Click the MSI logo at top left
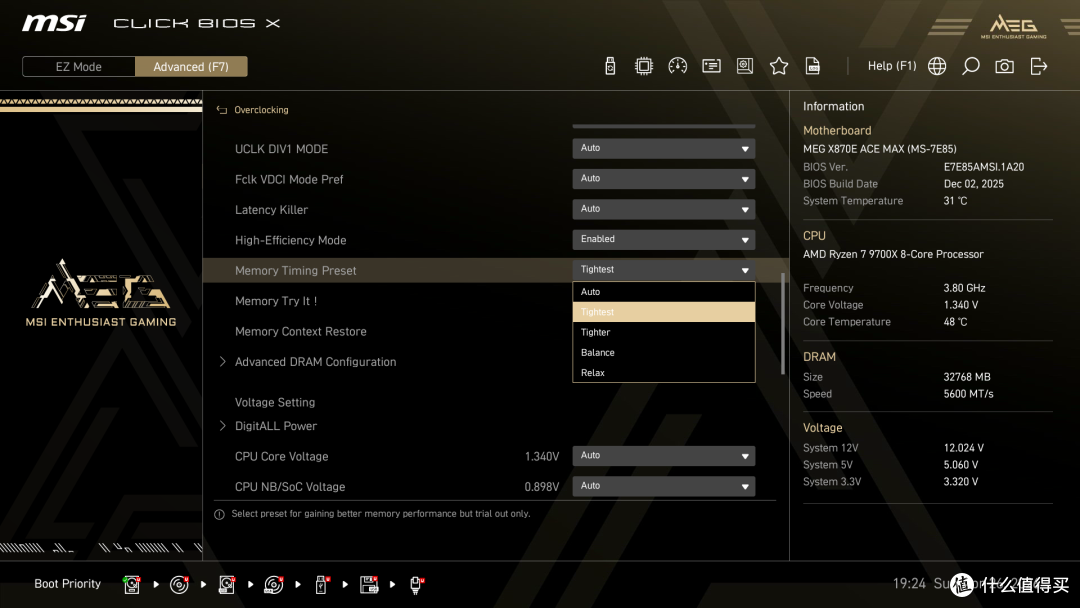This screenshot has height=608, width=1080. (54, 23)
